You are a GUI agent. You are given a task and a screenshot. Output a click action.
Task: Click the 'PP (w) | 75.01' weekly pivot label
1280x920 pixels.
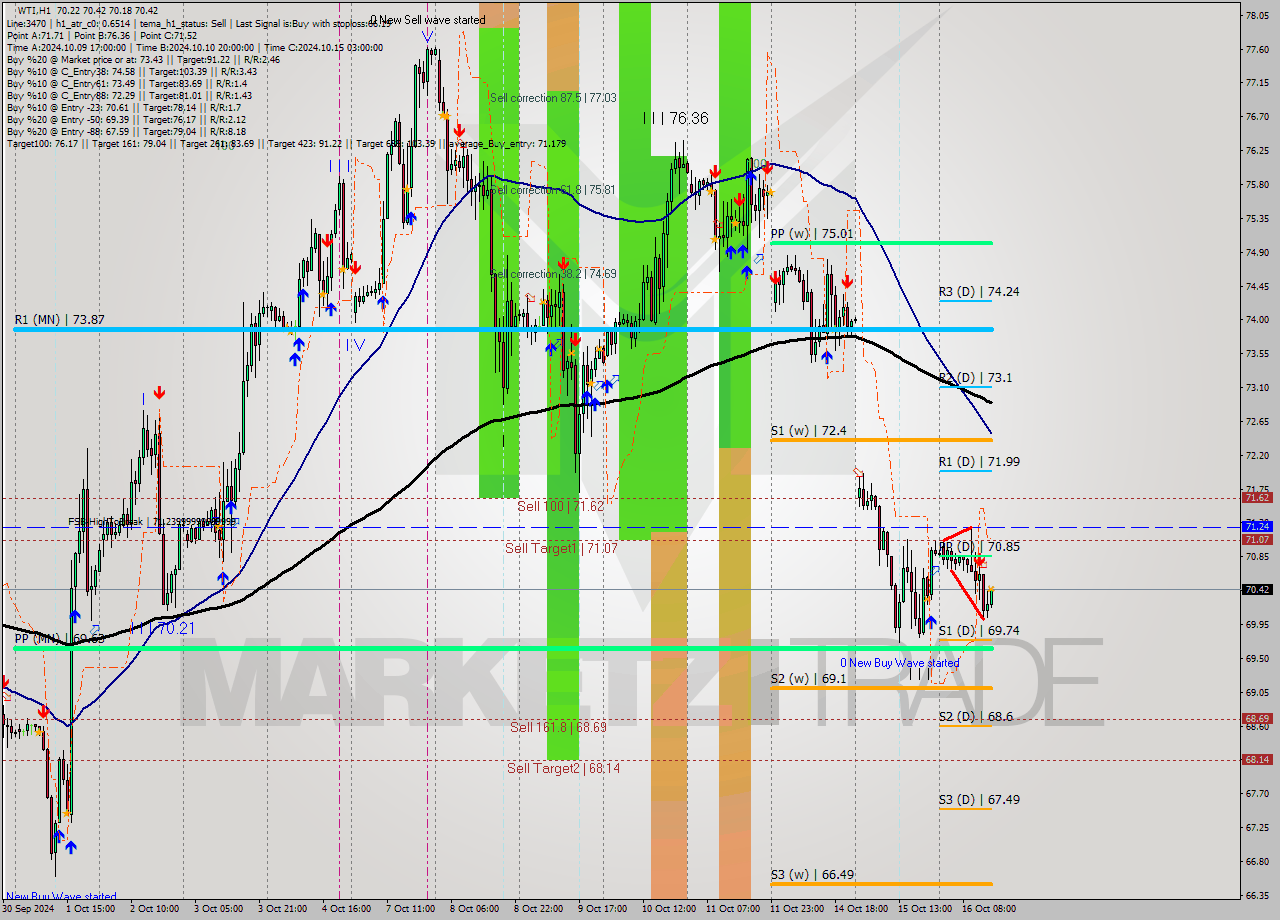[x=812, y=234]
